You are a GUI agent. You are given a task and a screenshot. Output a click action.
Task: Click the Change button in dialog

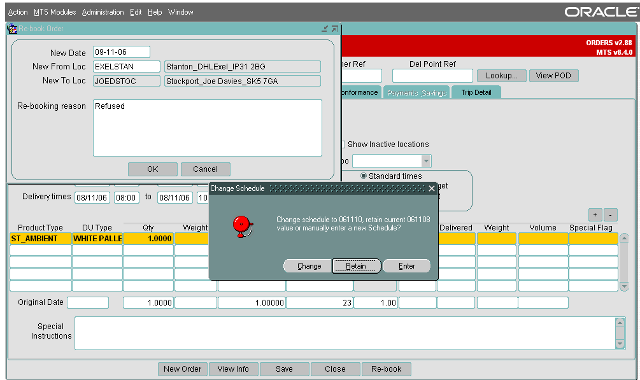click(x=309, y=266)
